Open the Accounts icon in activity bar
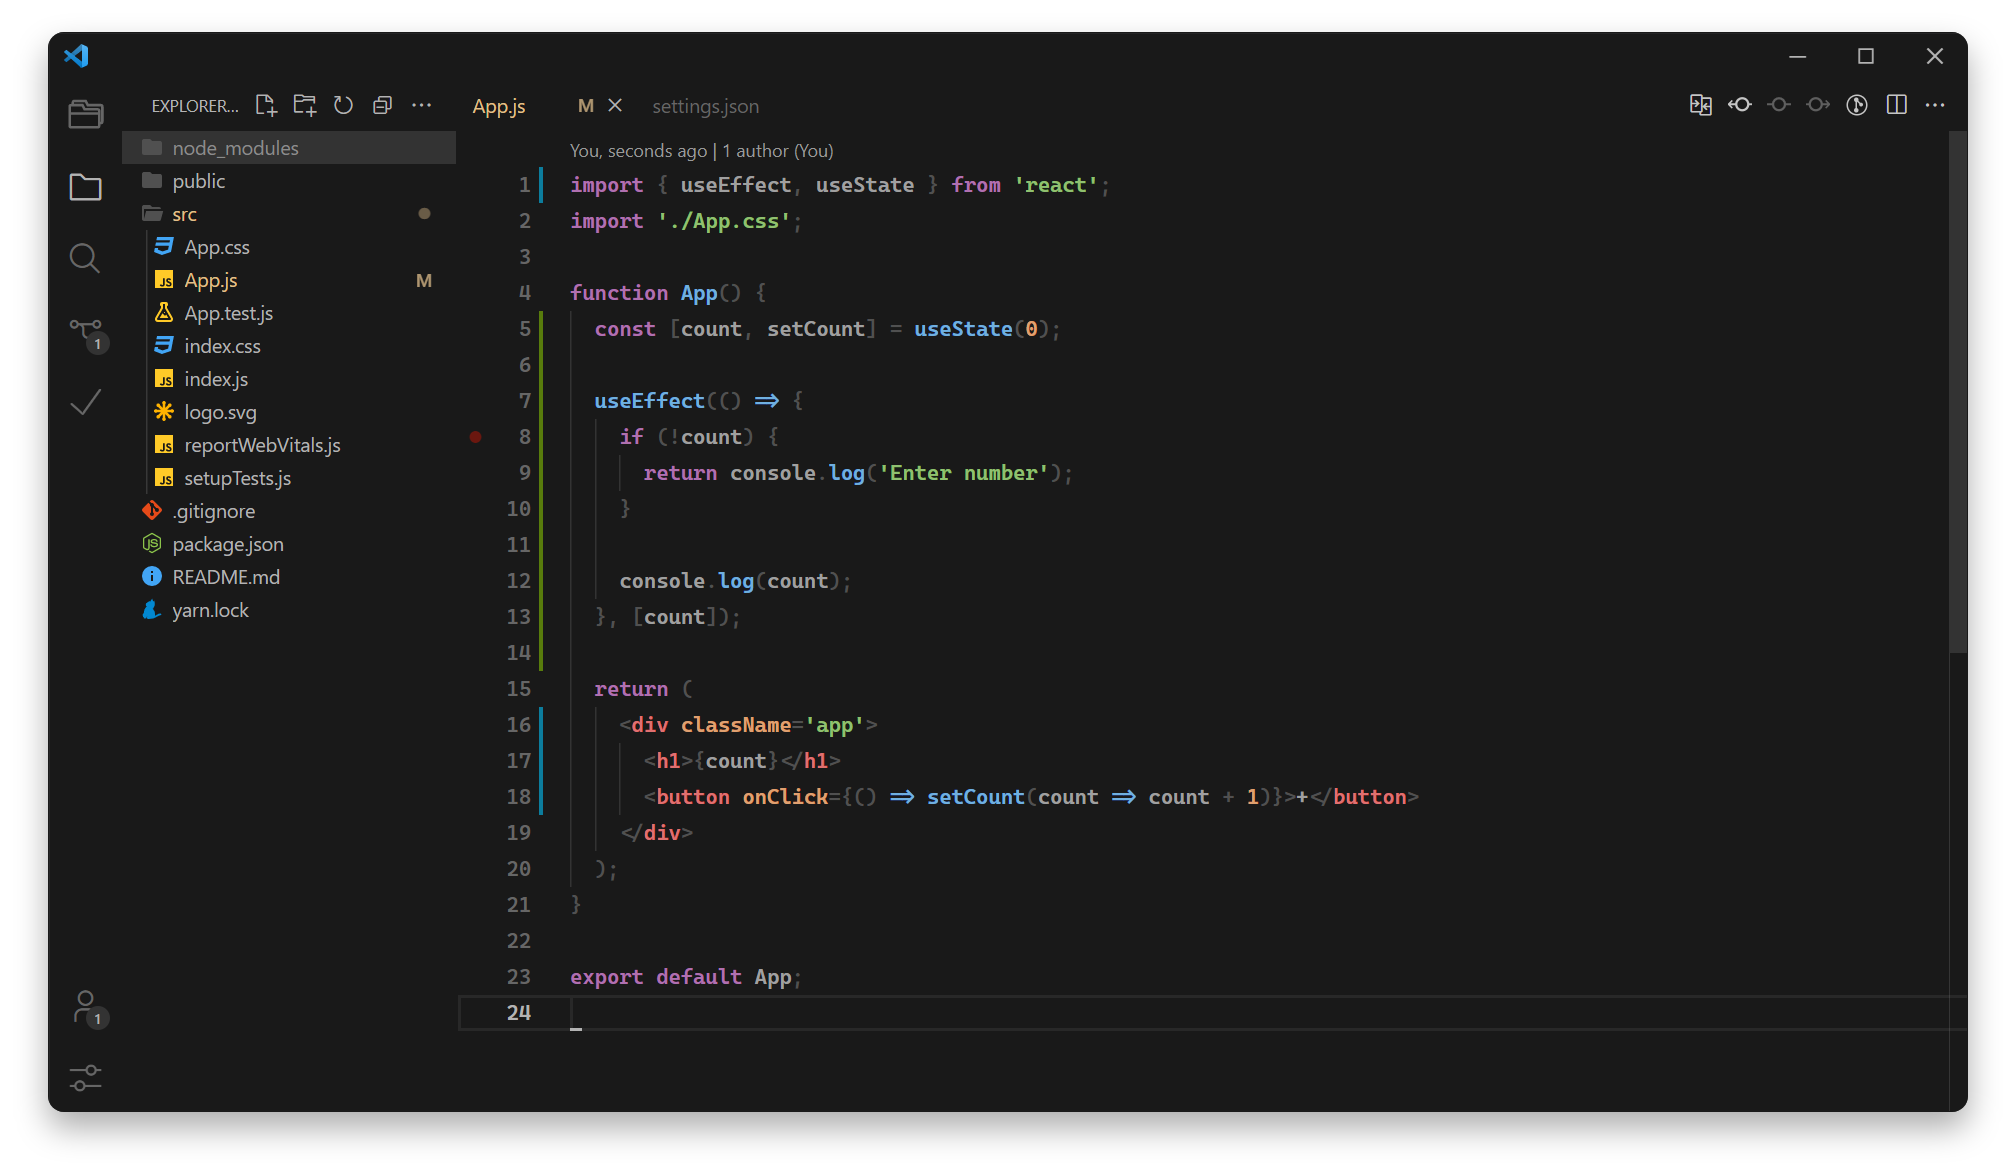Viewport: 2016px width, 1176px height. coord(86,1006)
